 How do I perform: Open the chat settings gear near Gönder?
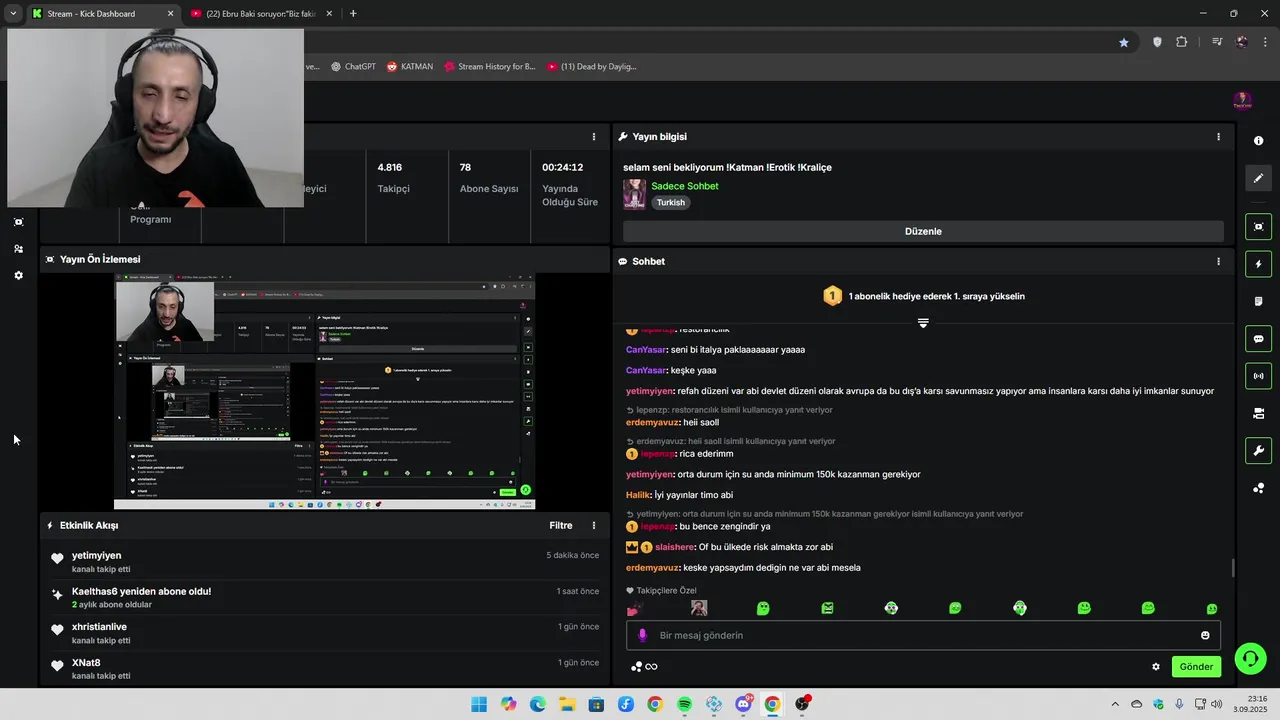[x=1156, y=667]
